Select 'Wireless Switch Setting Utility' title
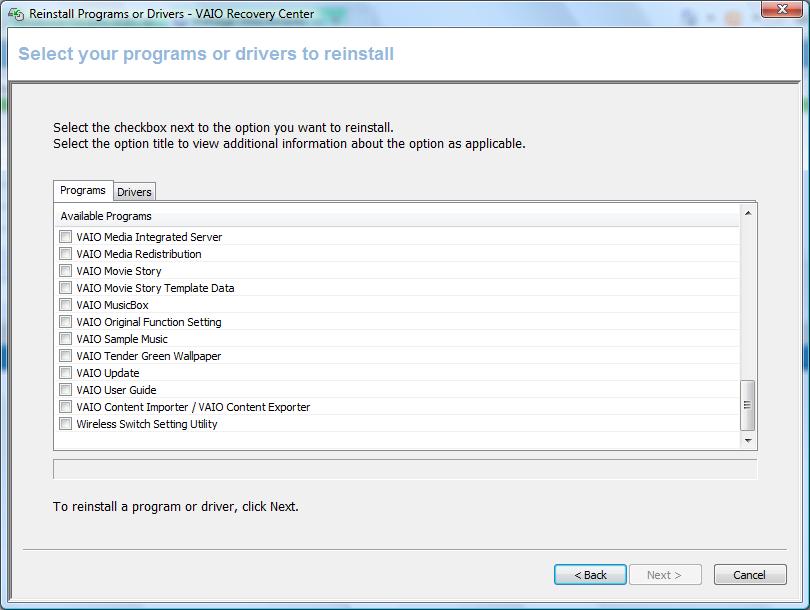The height and width of the screenshot is (610, 810). click(x=147, y=425)
